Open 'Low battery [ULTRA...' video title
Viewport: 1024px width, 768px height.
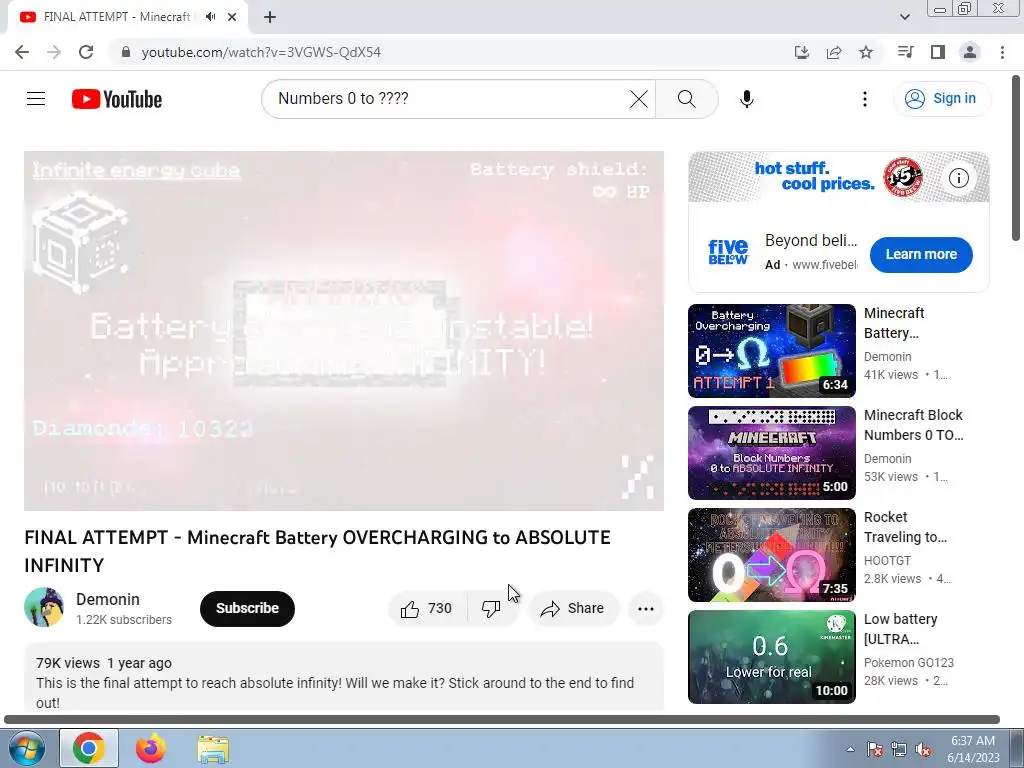tap(901, 629)
